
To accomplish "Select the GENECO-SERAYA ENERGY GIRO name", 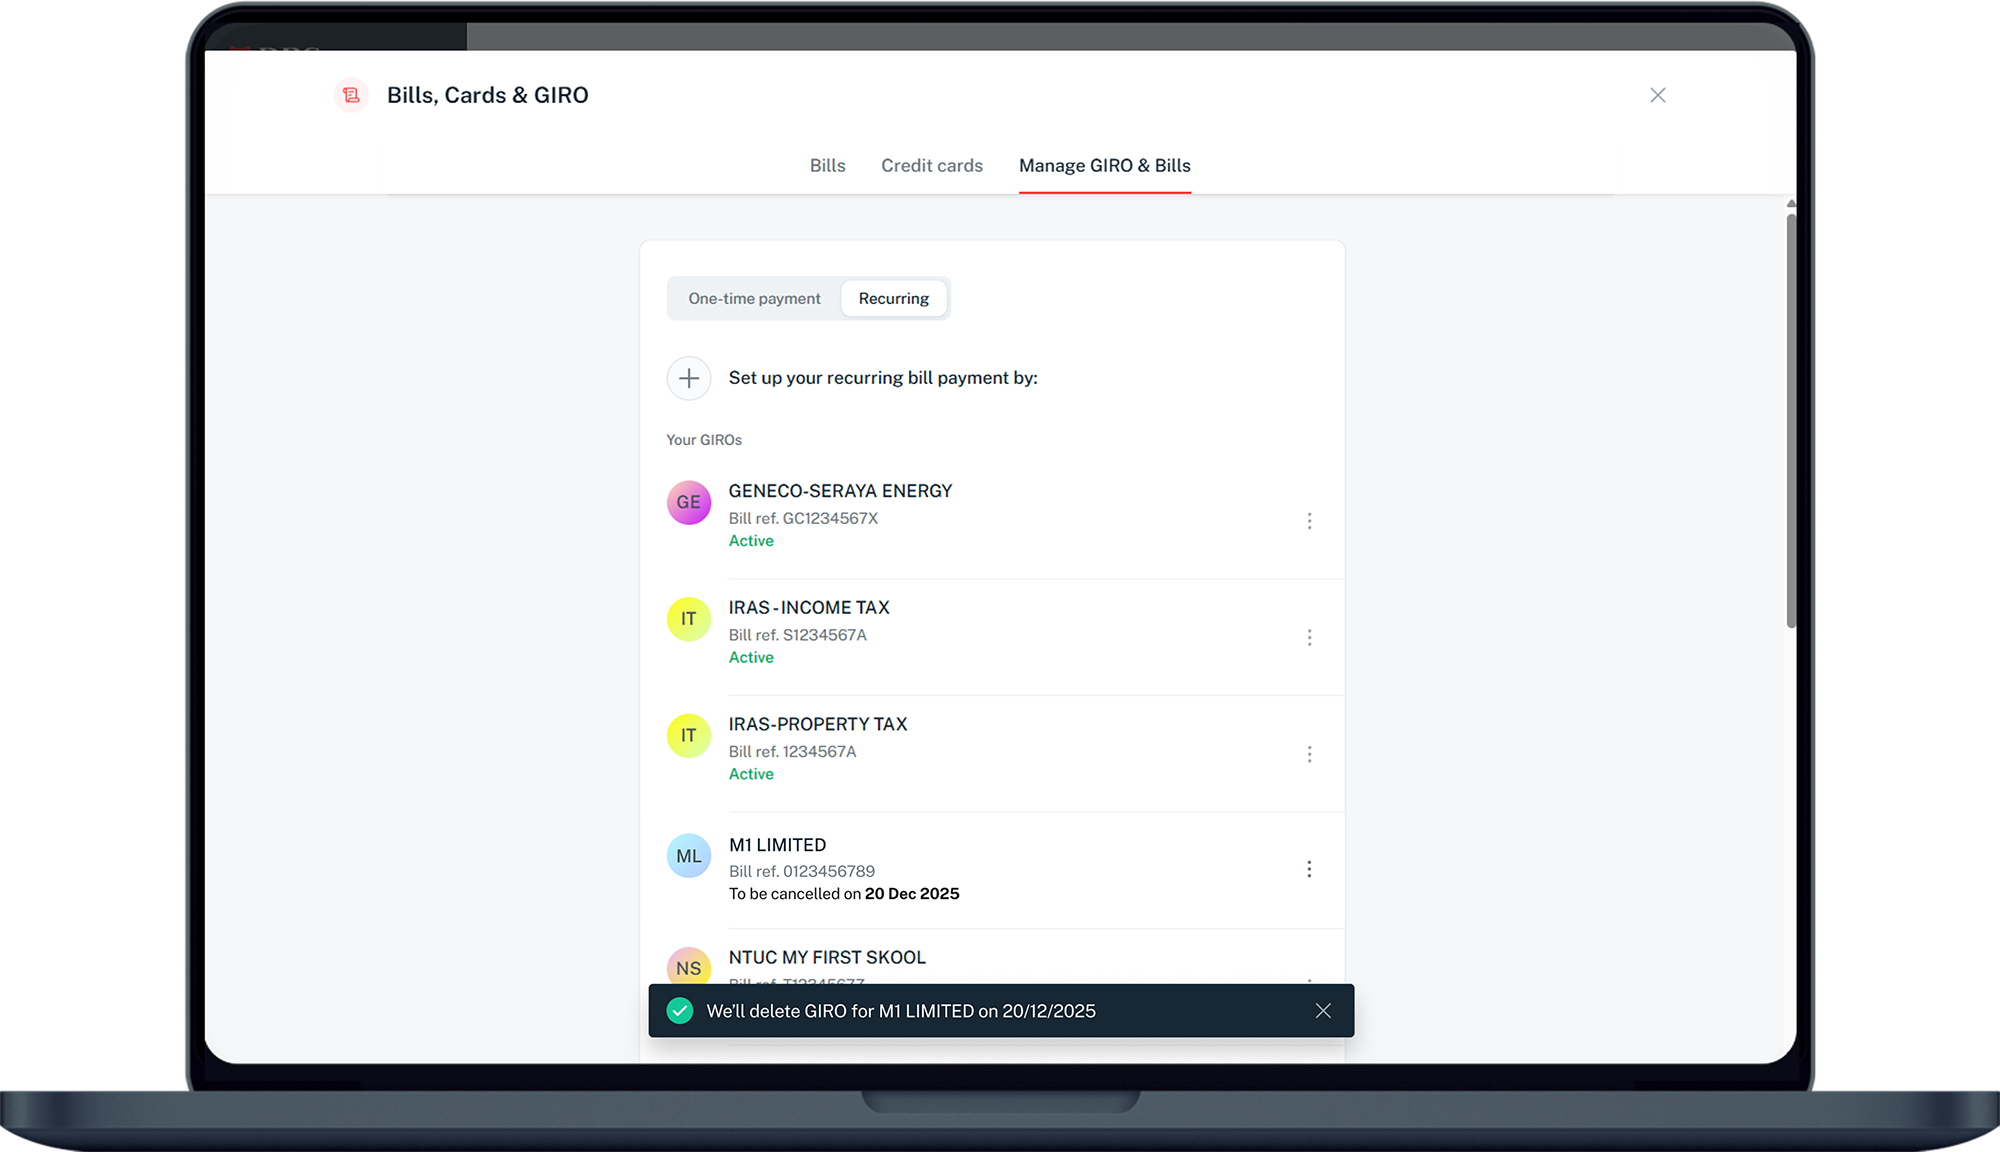I will [x=840, y=491].
